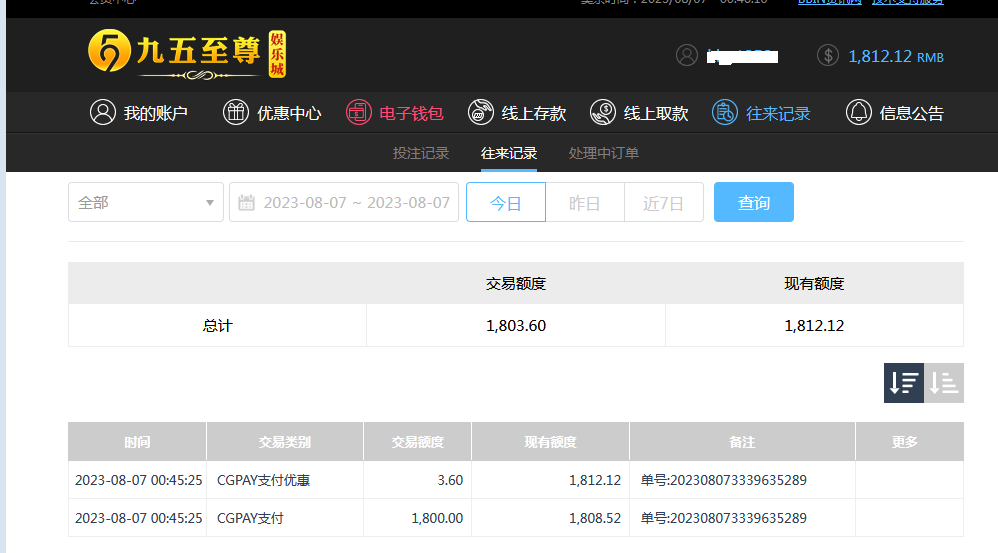Click the 线上取款 withdrawal icon
This screenshot has width=998, height=553.
[x=603, y=113]
